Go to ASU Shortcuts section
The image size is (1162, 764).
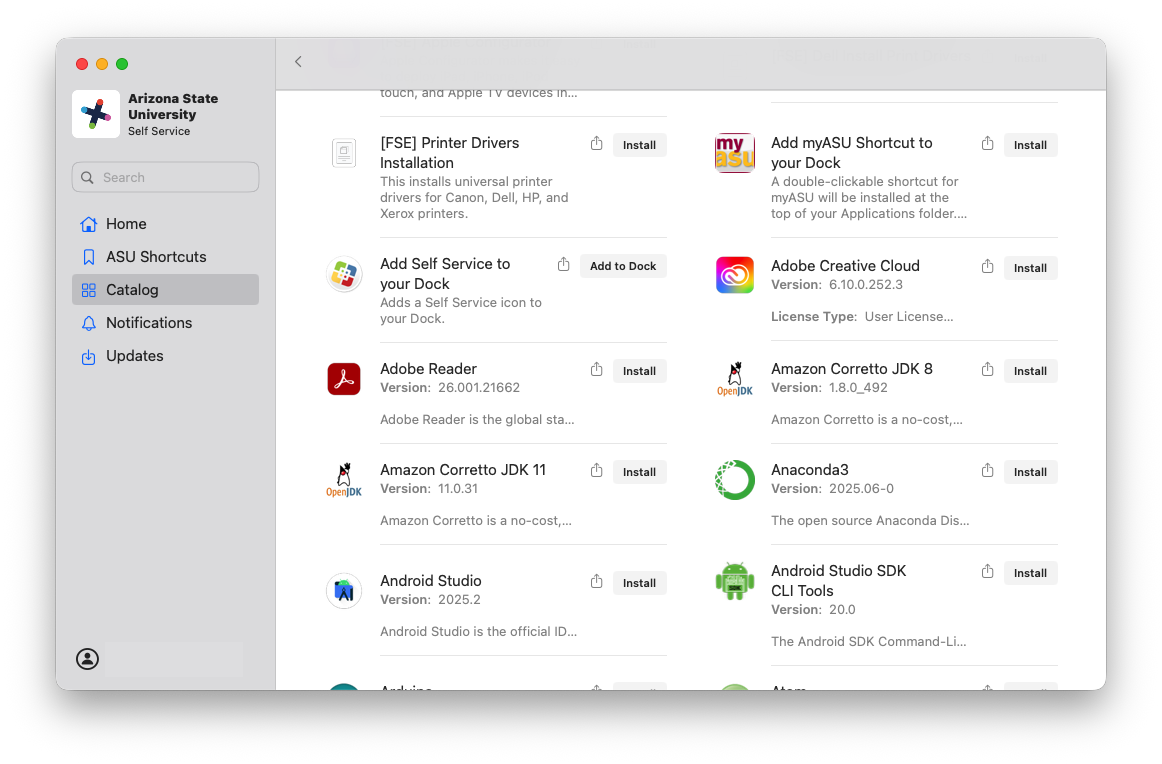[165, 257]
